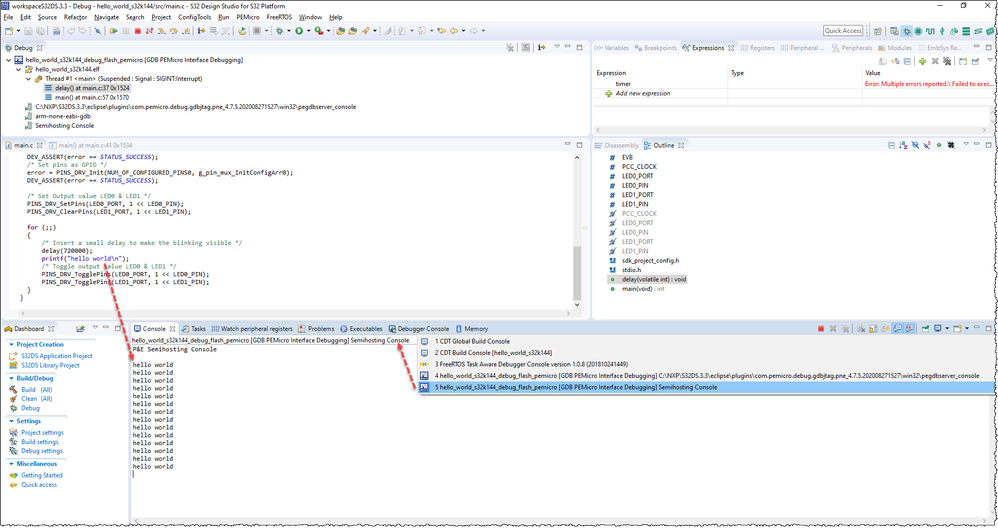
Task: Switch to Disassembly tab
Action: click(617, 145)
